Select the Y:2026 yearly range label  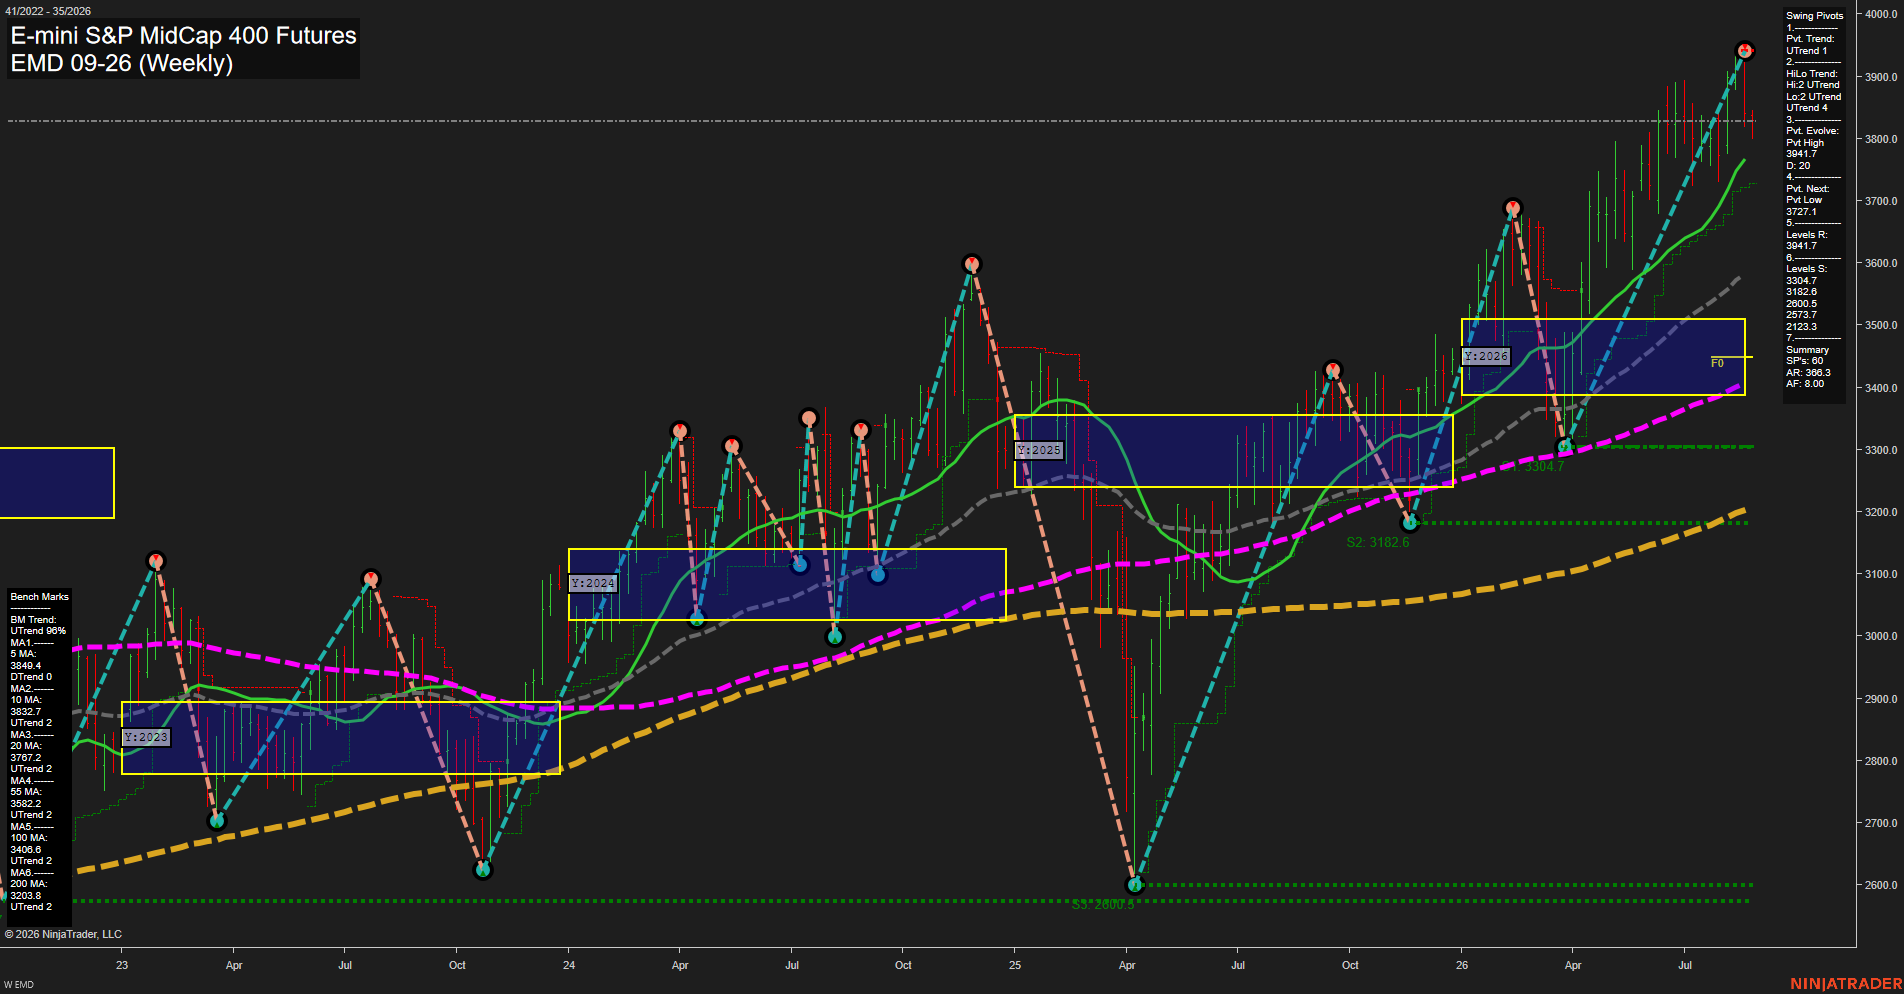[1486, 356]
